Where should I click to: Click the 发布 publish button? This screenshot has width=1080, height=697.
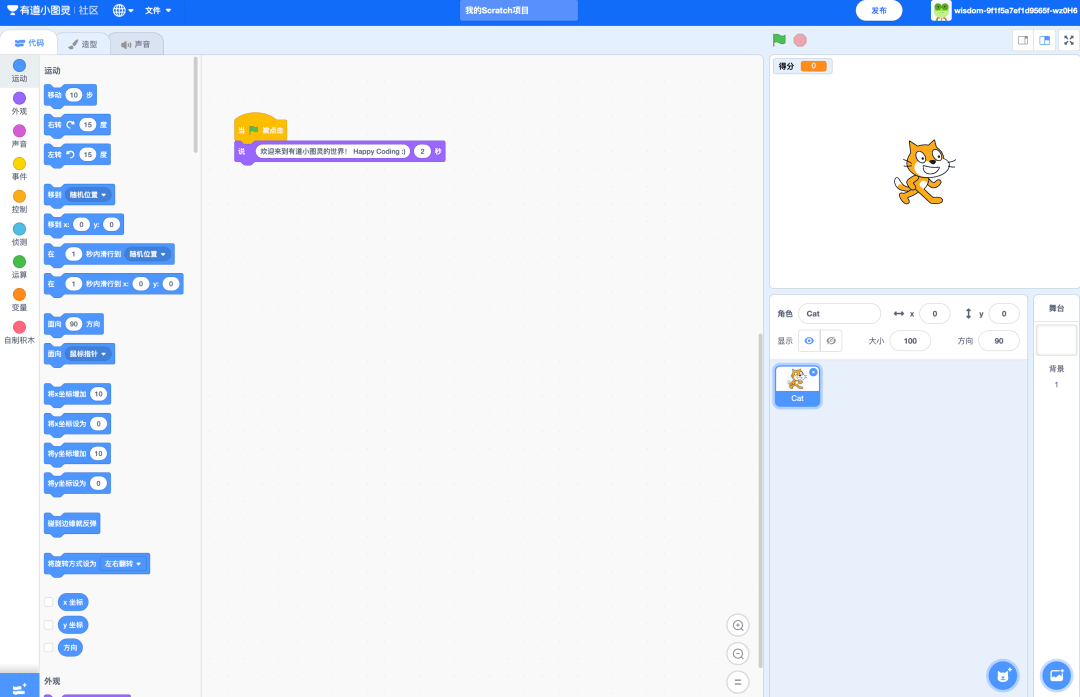coord(879,10)
